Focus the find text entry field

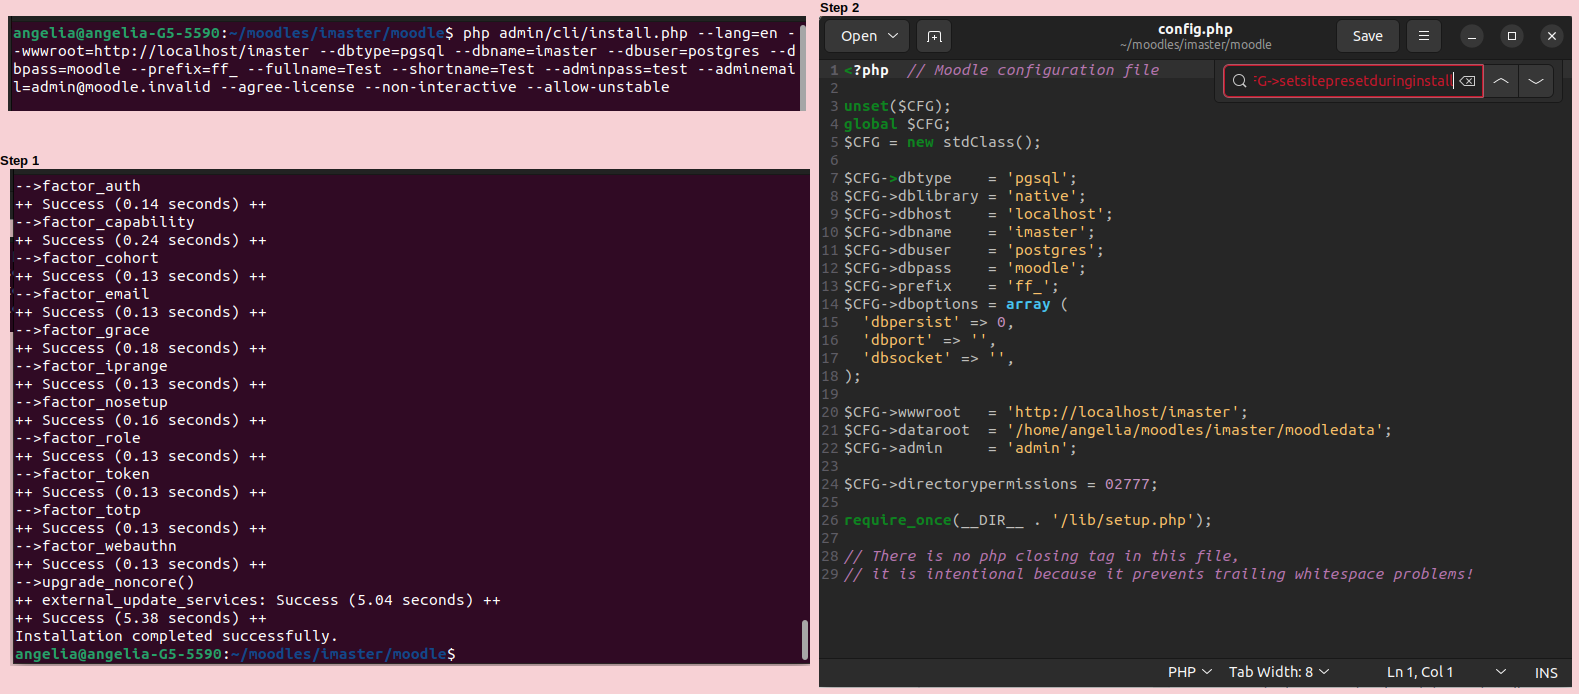pos(1352,81)
